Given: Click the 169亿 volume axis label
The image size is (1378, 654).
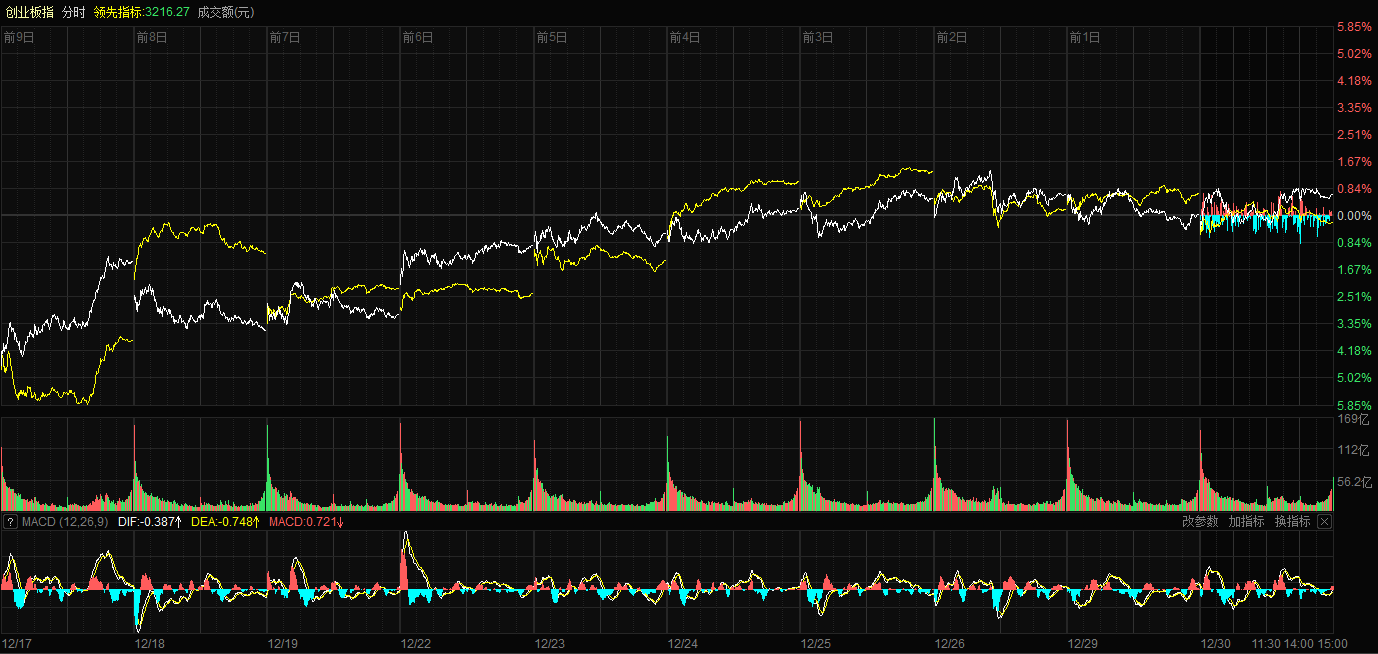Looking at the screenshot, I should pyautogui.click(x=1352, y=420).
